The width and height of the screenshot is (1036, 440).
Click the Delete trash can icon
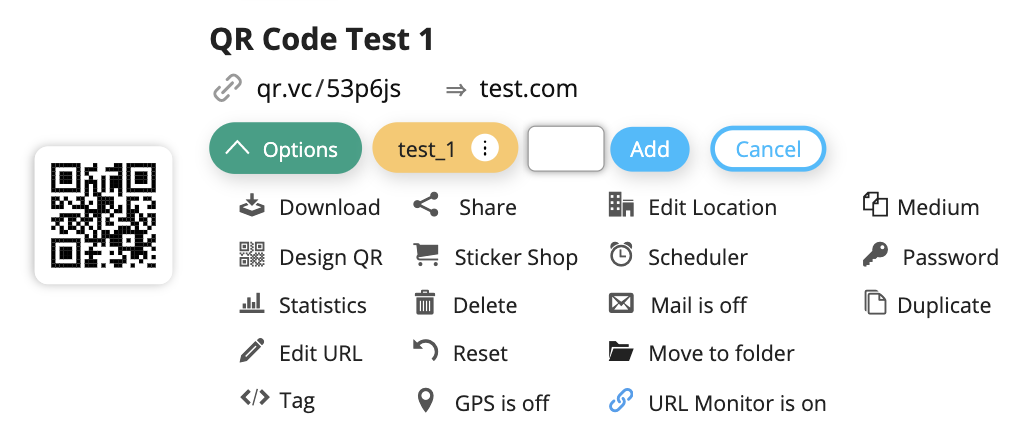[x=426, y=304]
